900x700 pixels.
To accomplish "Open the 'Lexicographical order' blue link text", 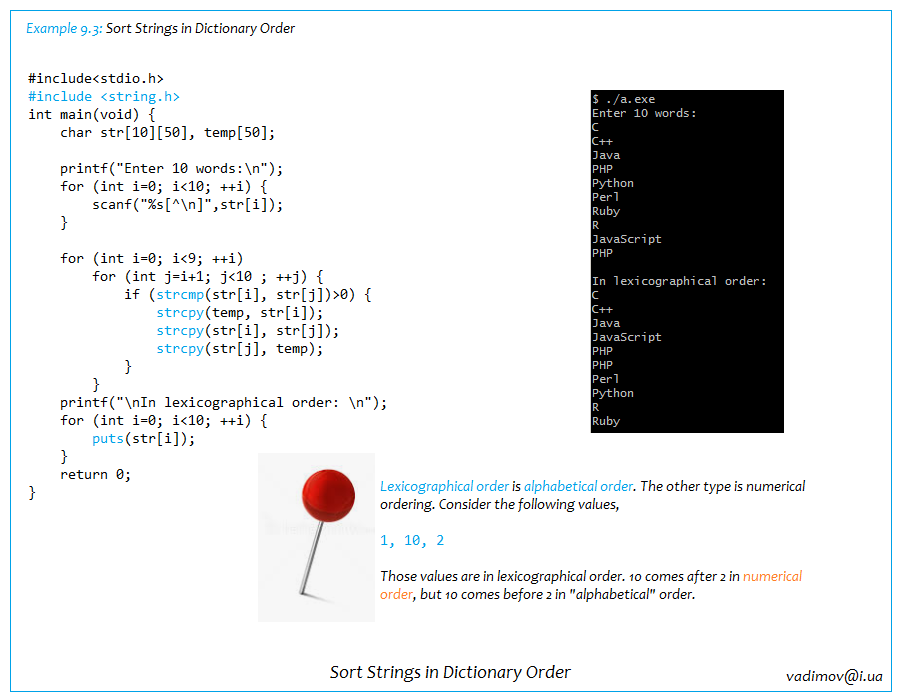I will (x=444, y=487).
